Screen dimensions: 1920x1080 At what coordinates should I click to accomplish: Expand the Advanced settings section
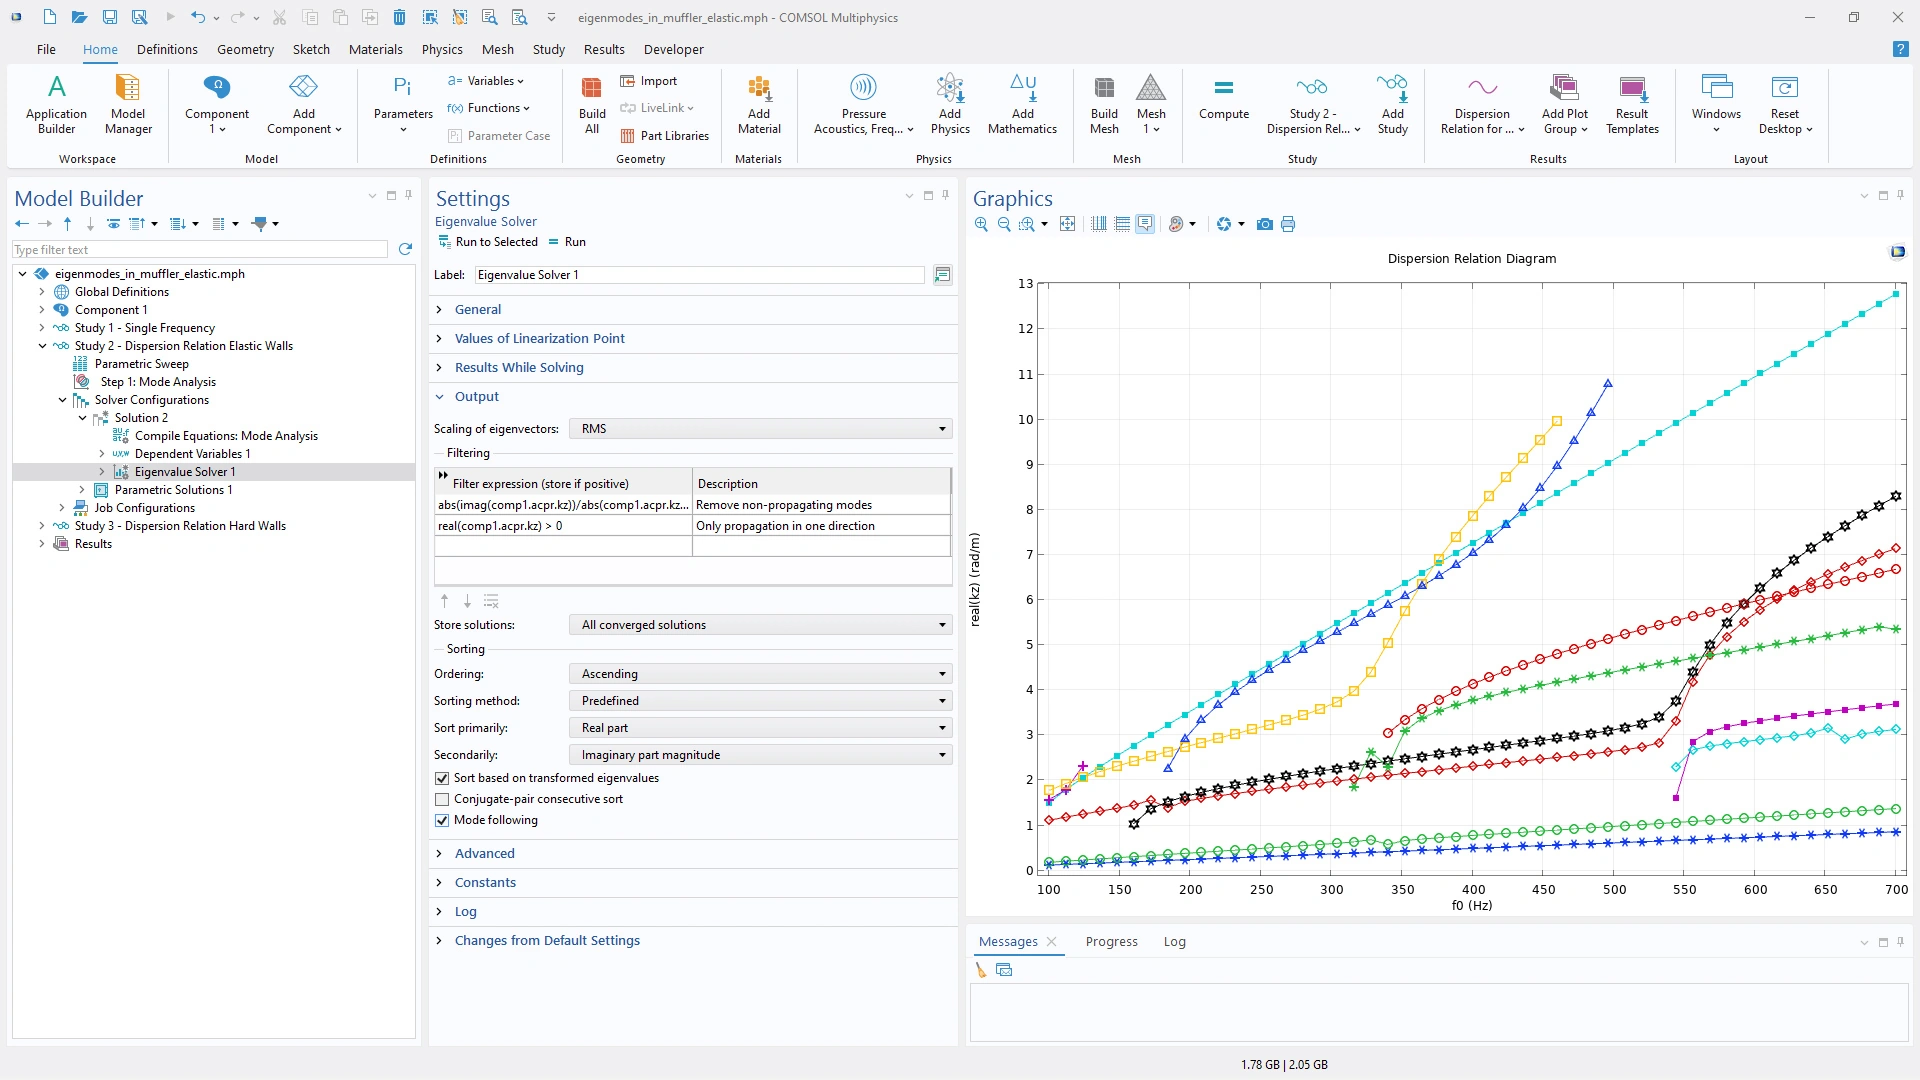tap(484, 853)
